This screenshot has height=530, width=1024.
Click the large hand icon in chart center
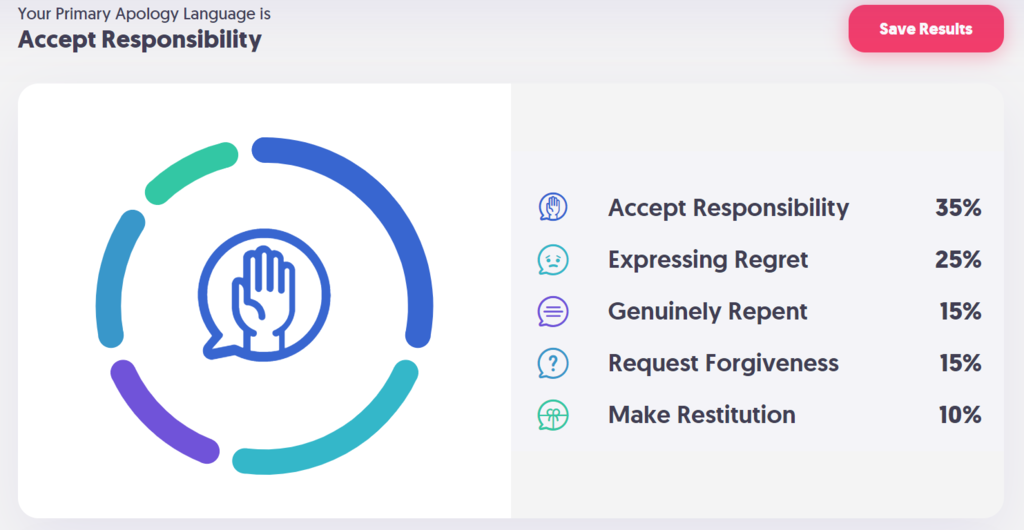[x=264, y=295]
